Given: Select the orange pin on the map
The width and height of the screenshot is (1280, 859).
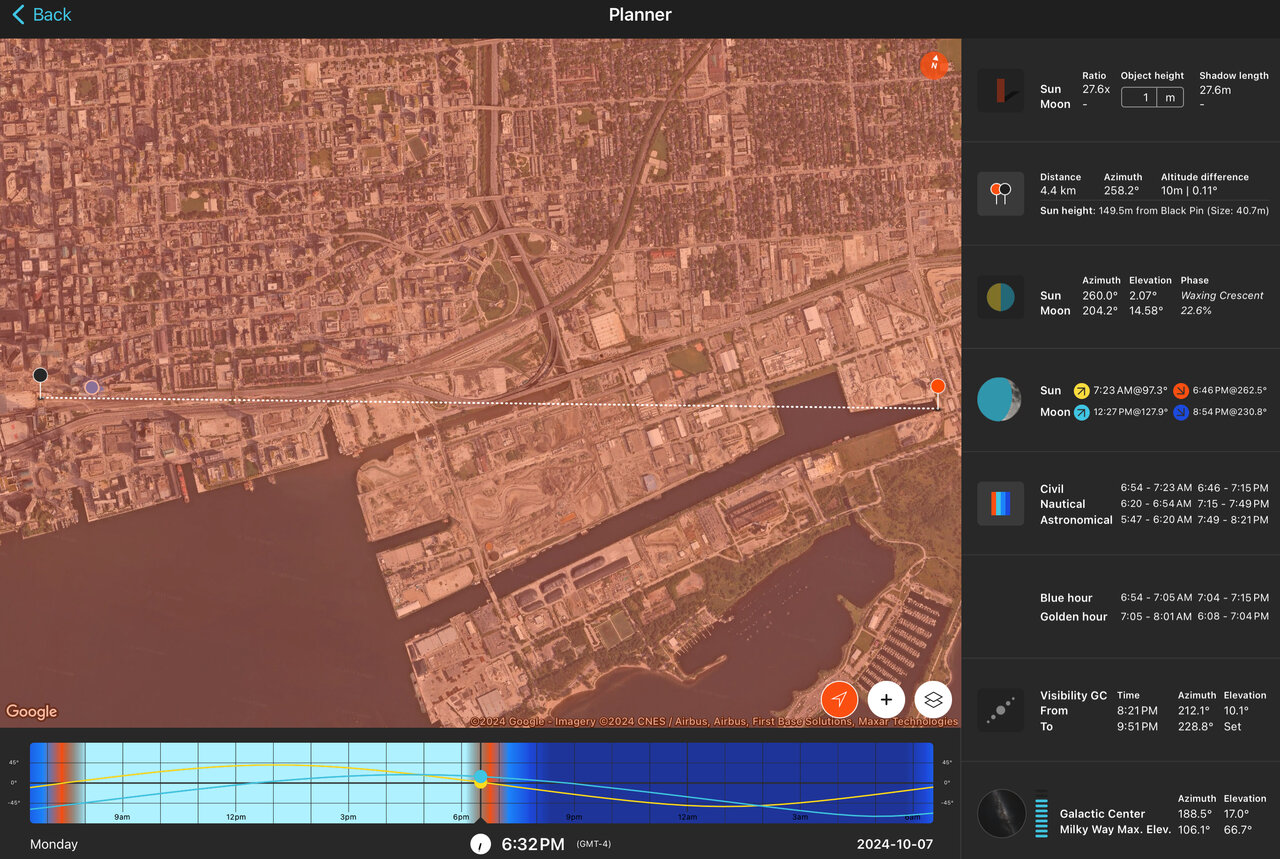Looking at the screenshot, I should coord(937,387).
